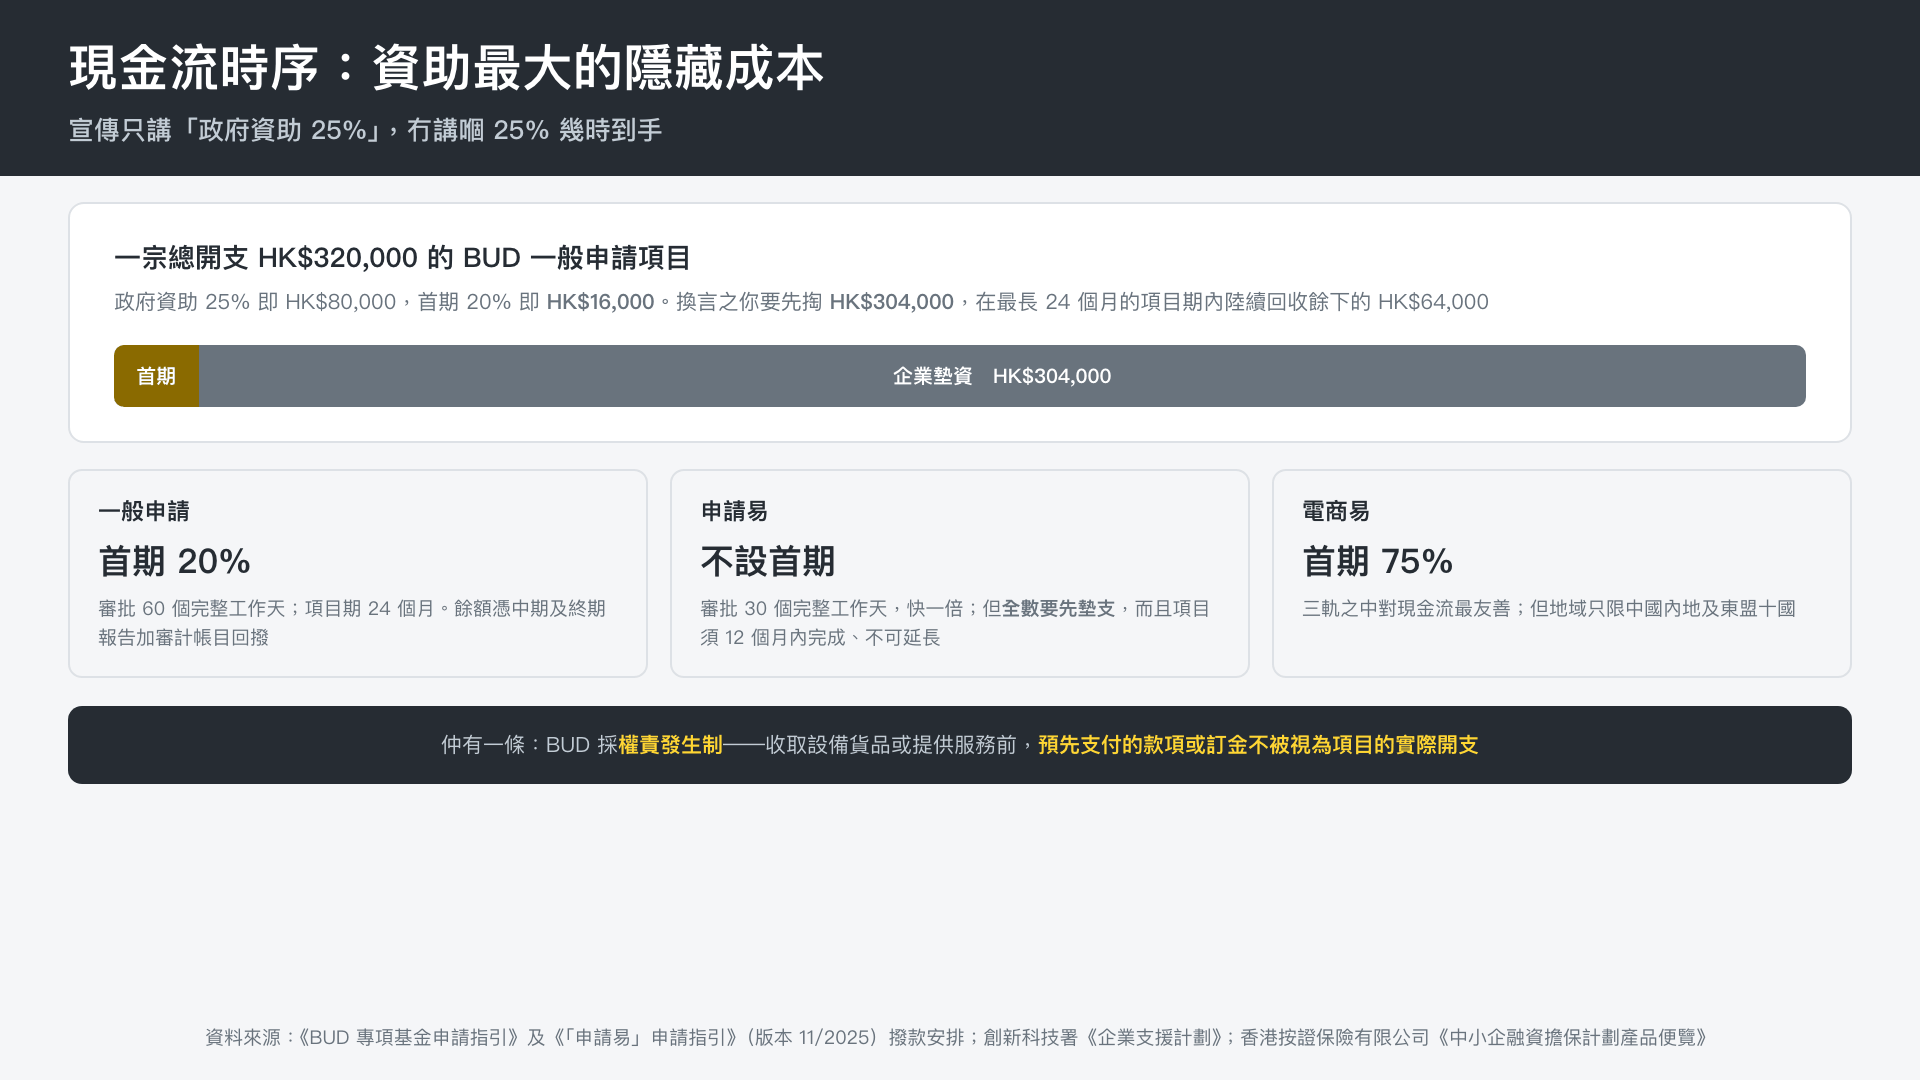The height and width of the screenshot is (1080, 1920).
Task: Select the 電商易 card title
Action: [x=1336, y=511]
